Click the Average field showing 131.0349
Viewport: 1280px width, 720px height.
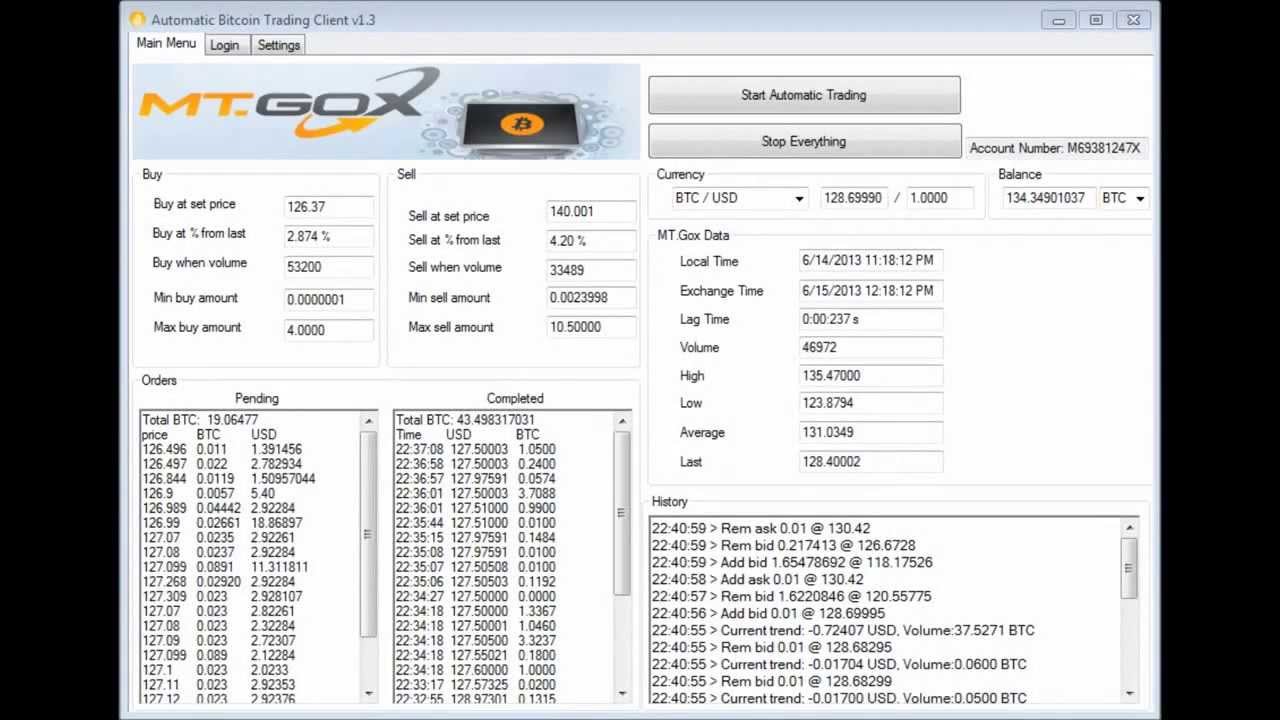pos(870,432)
